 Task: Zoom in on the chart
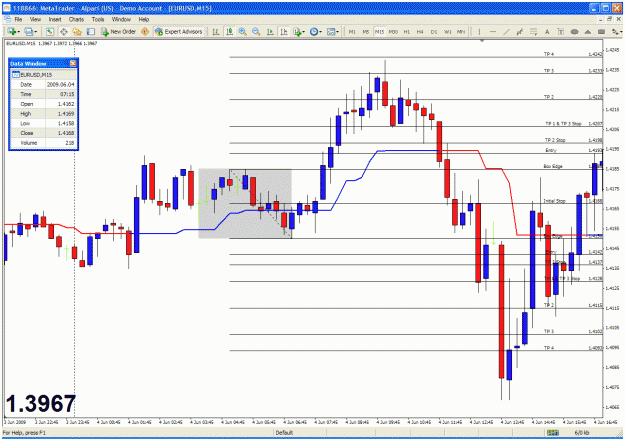[242, 31]
